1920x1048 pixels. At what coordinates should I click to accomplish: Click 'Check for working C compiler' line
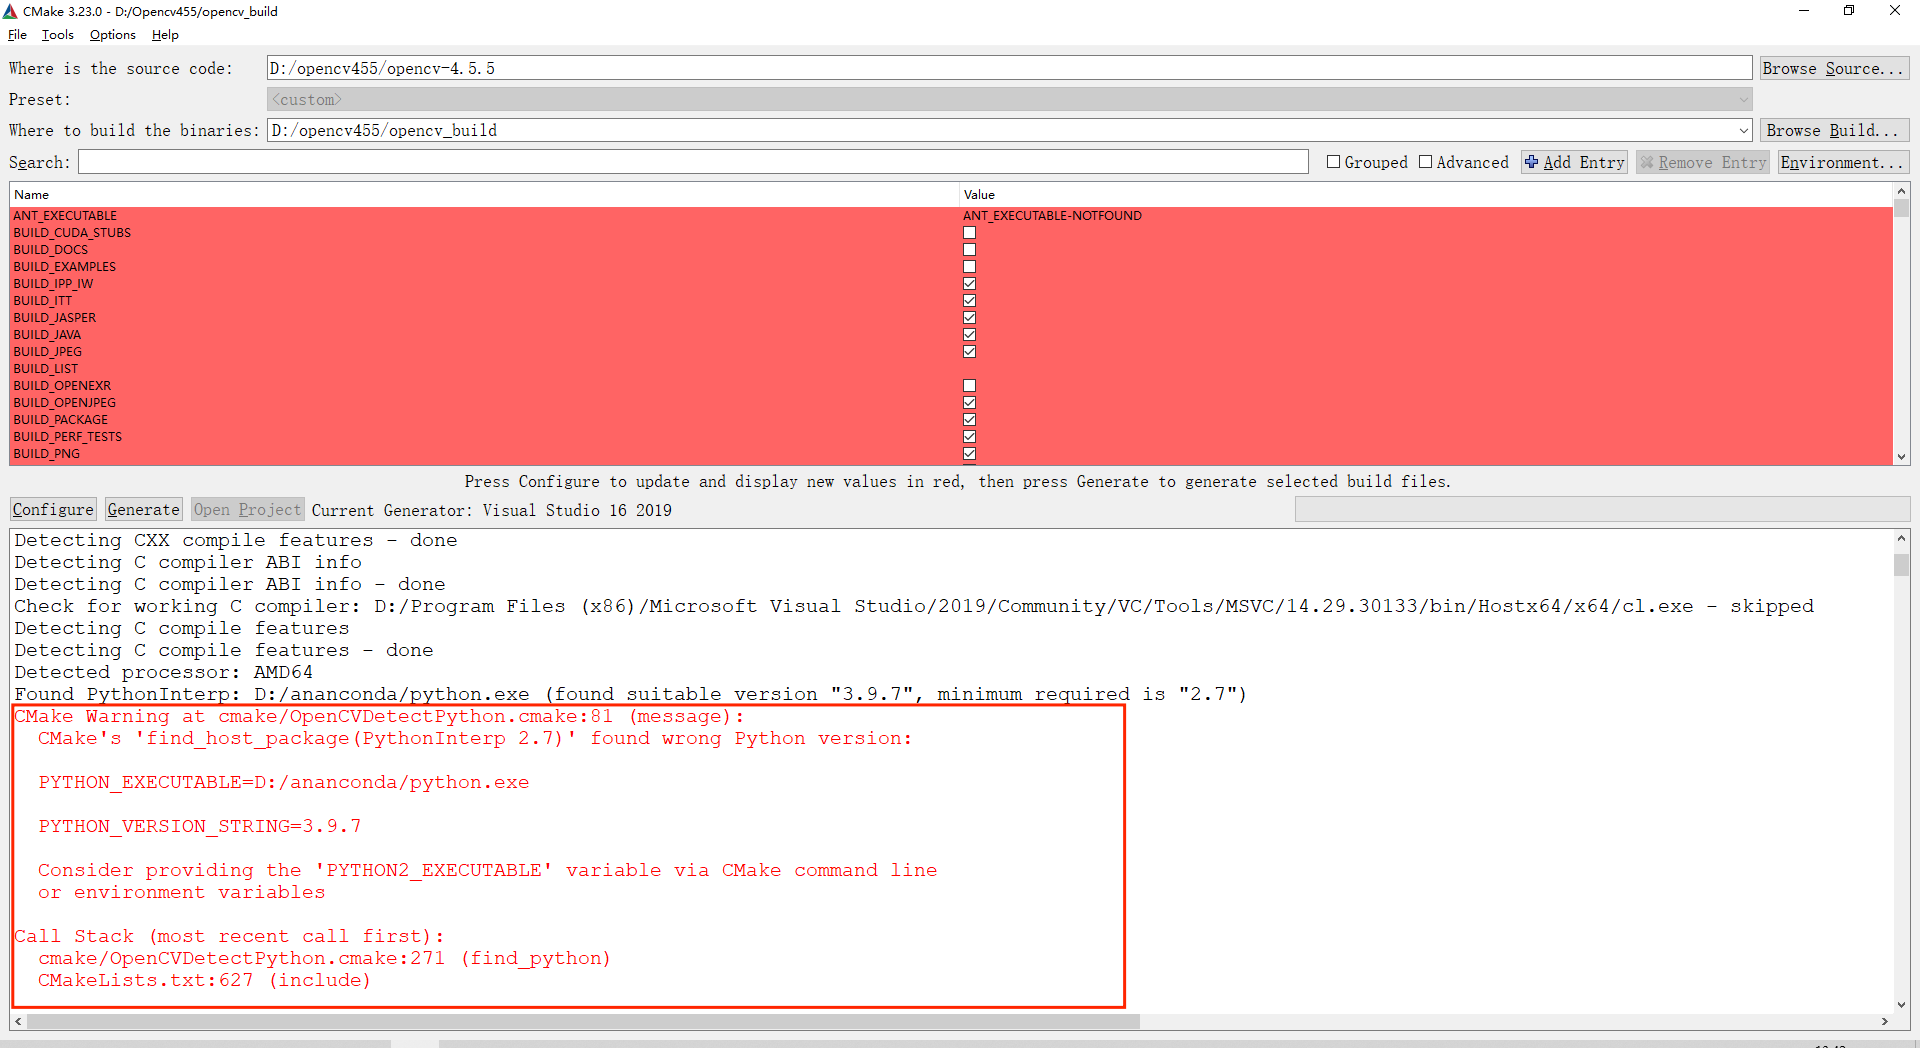(913, 606)
